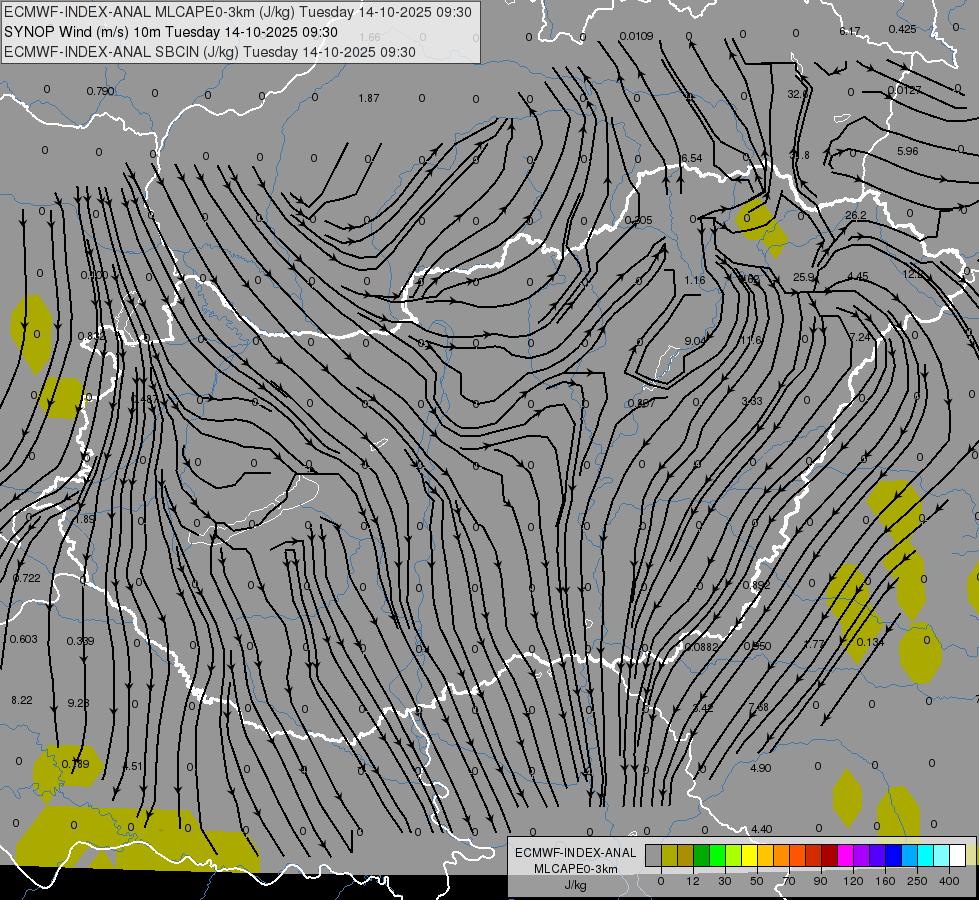Screen dimensions: 979x900
Task: Click the MLCAPE0-3km title line in the header
Action: (238, 12)
